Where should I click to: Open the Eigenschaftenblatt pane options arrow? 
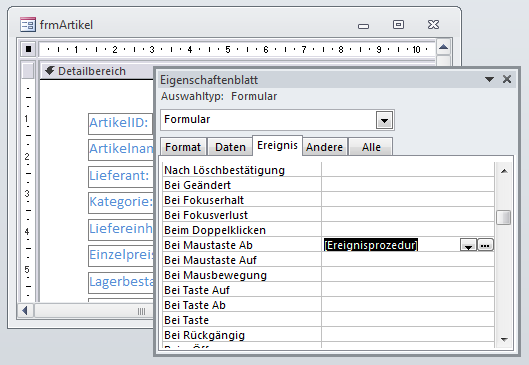tap(489, 80)
